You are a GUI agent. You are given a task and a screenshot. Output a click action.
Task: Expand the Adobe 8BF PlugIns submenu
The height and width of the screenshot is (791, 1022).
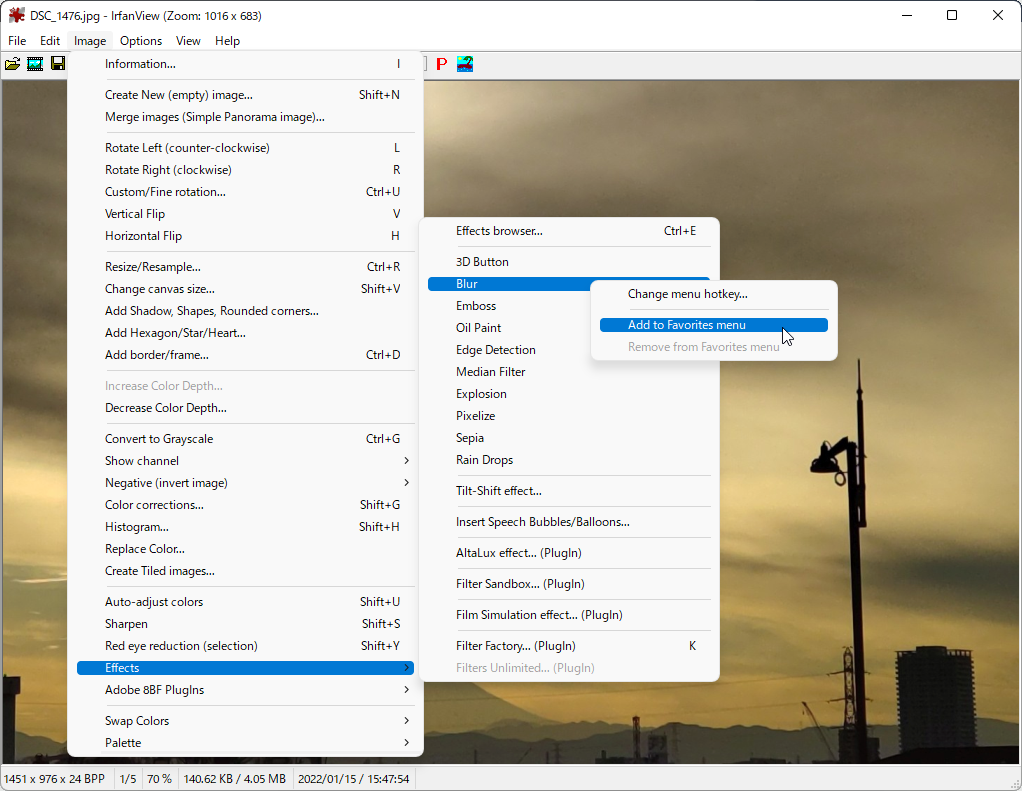(160, 689)
